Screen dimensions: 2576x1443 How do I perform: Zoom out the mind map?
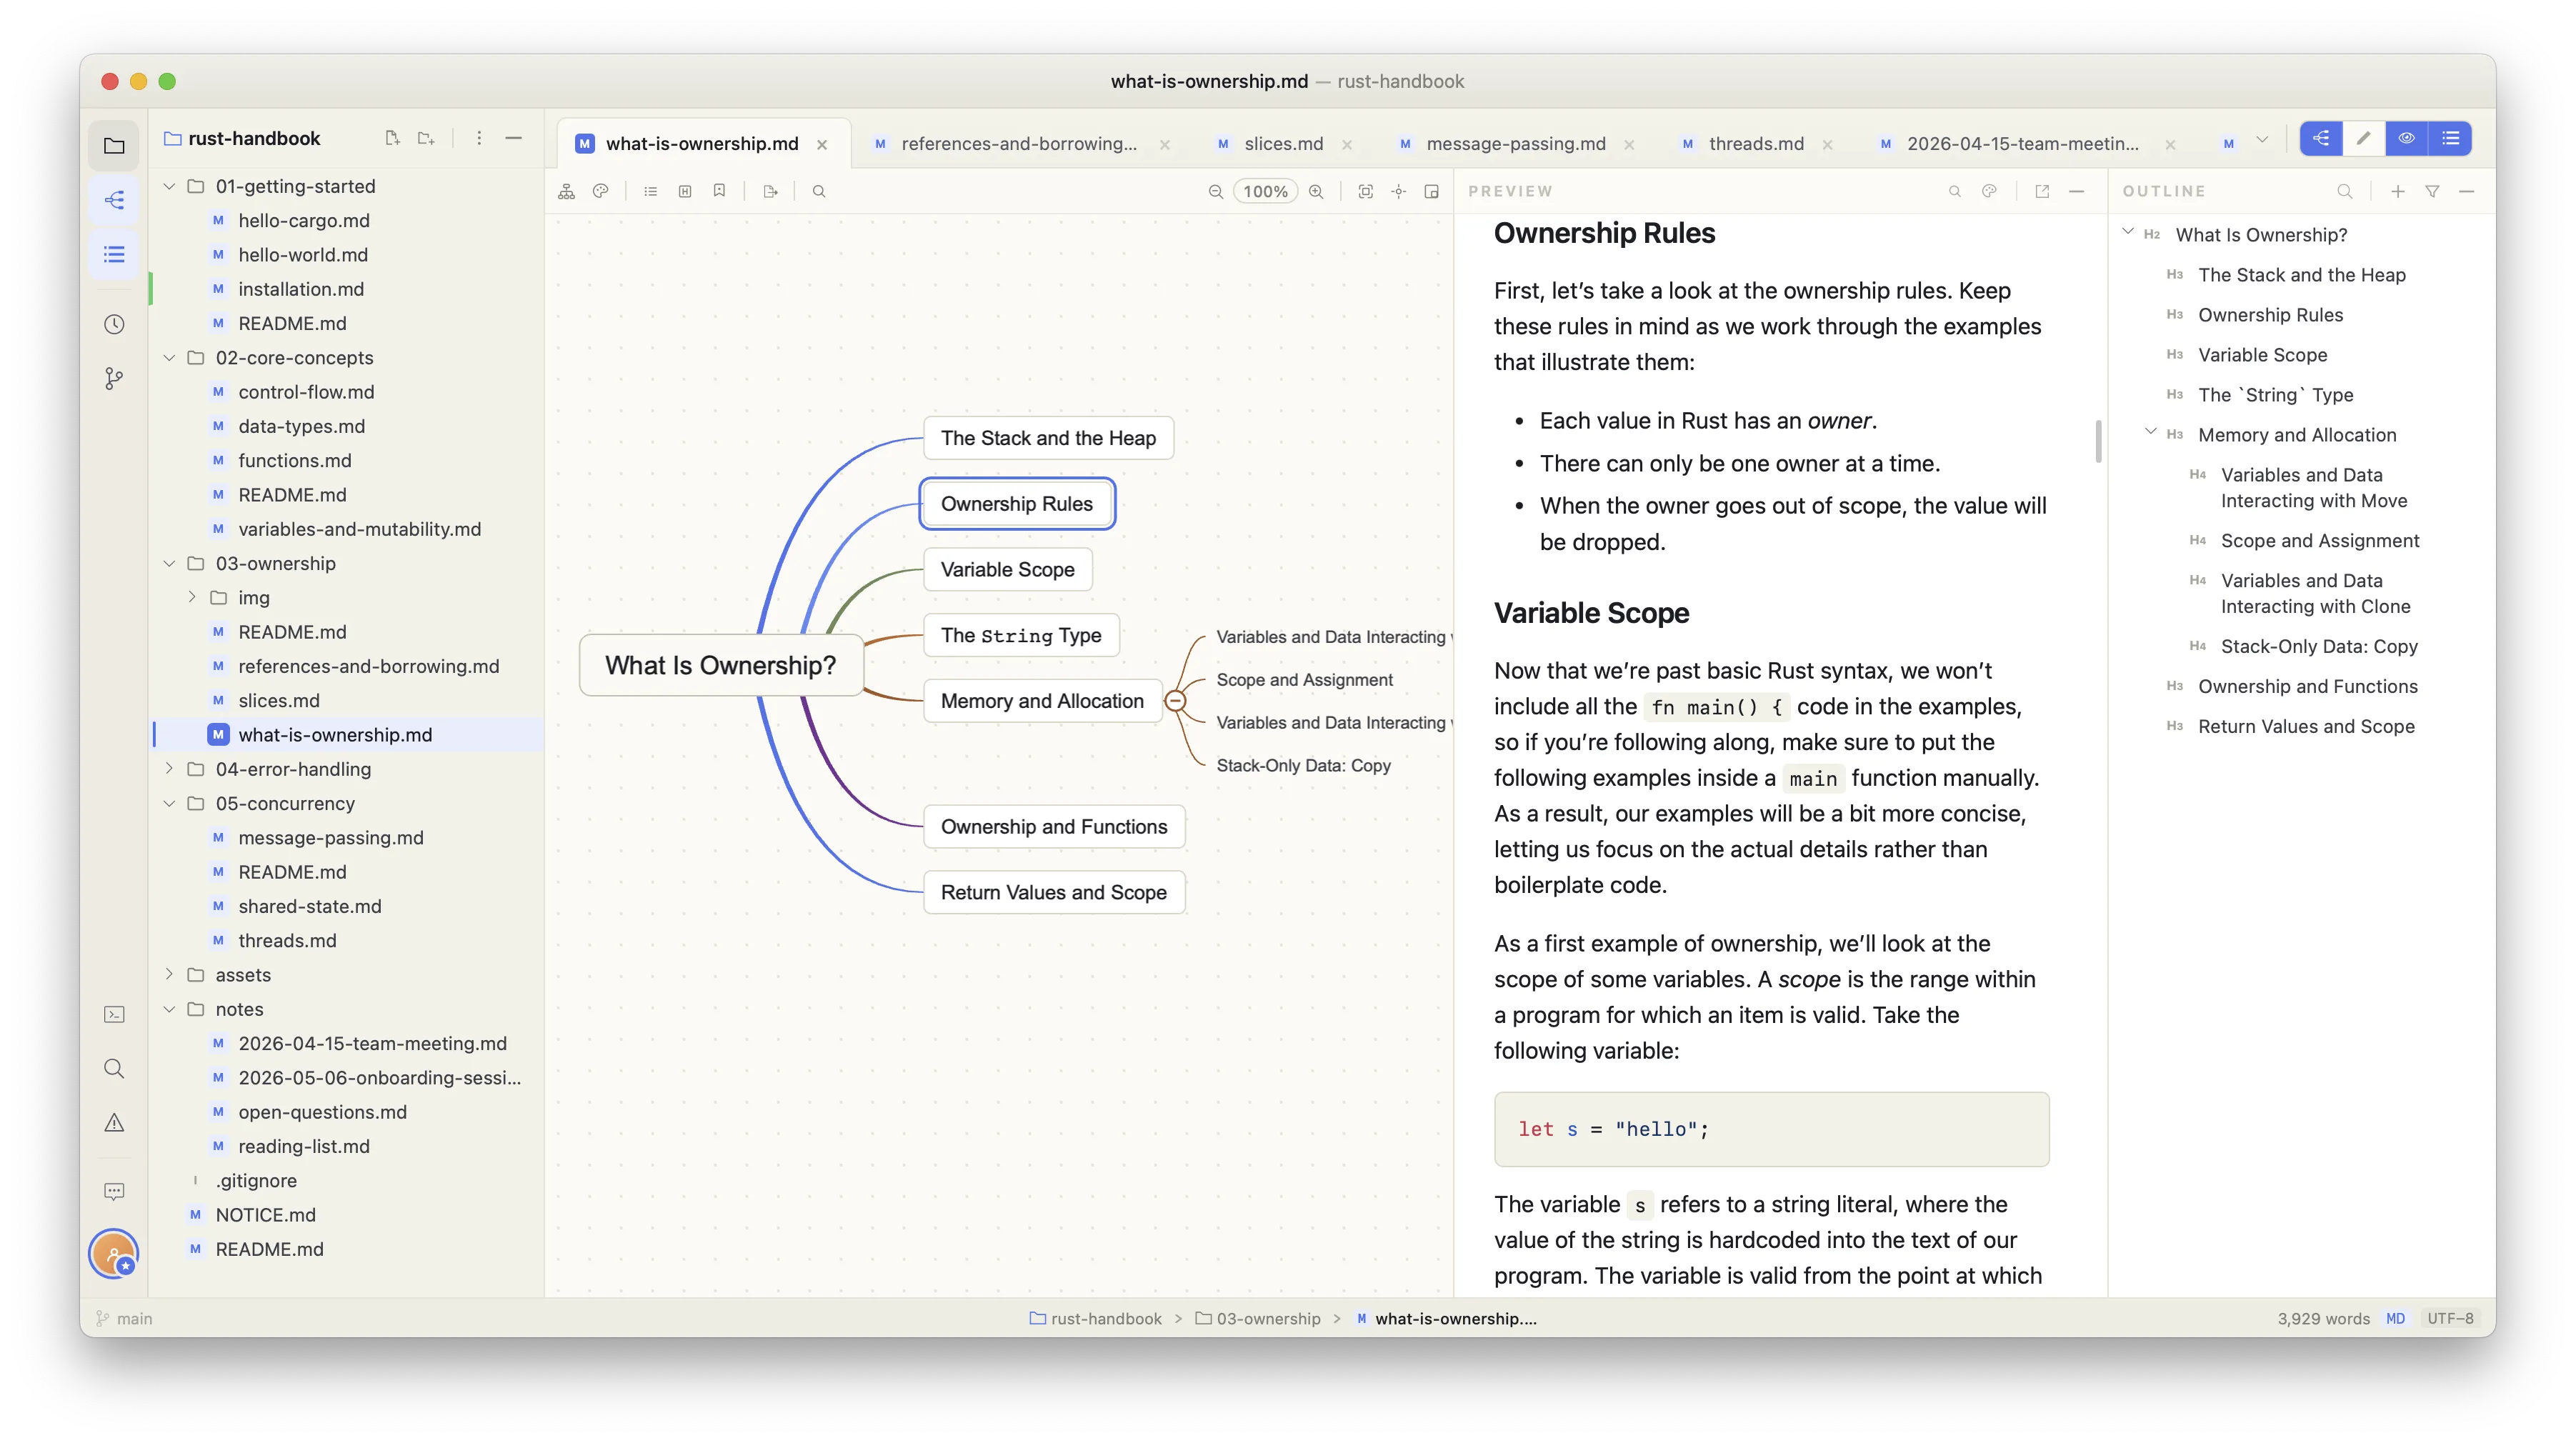click(1215, 191)
